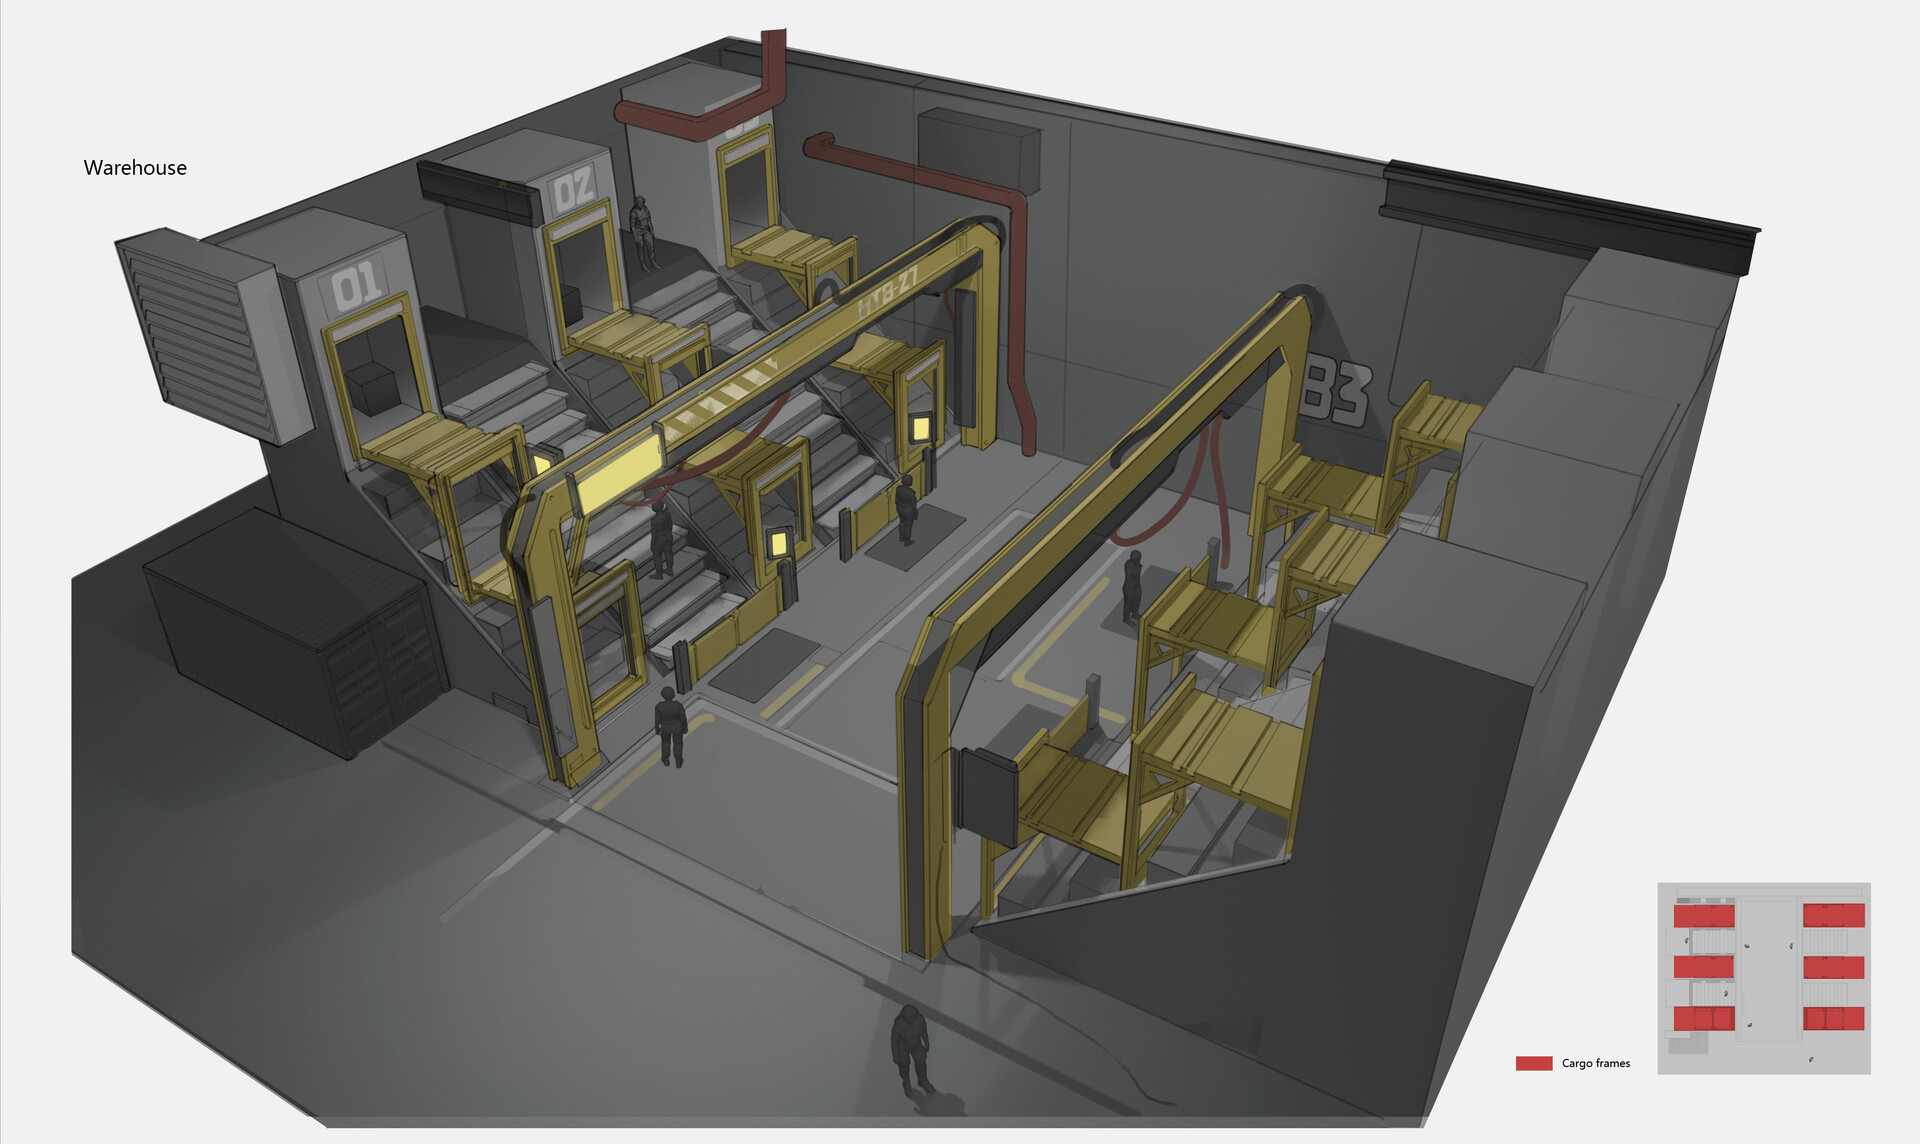Screen dimensions: 1920x1144
Task: Click the large "01" door number sign
Action: click(356, 286)
